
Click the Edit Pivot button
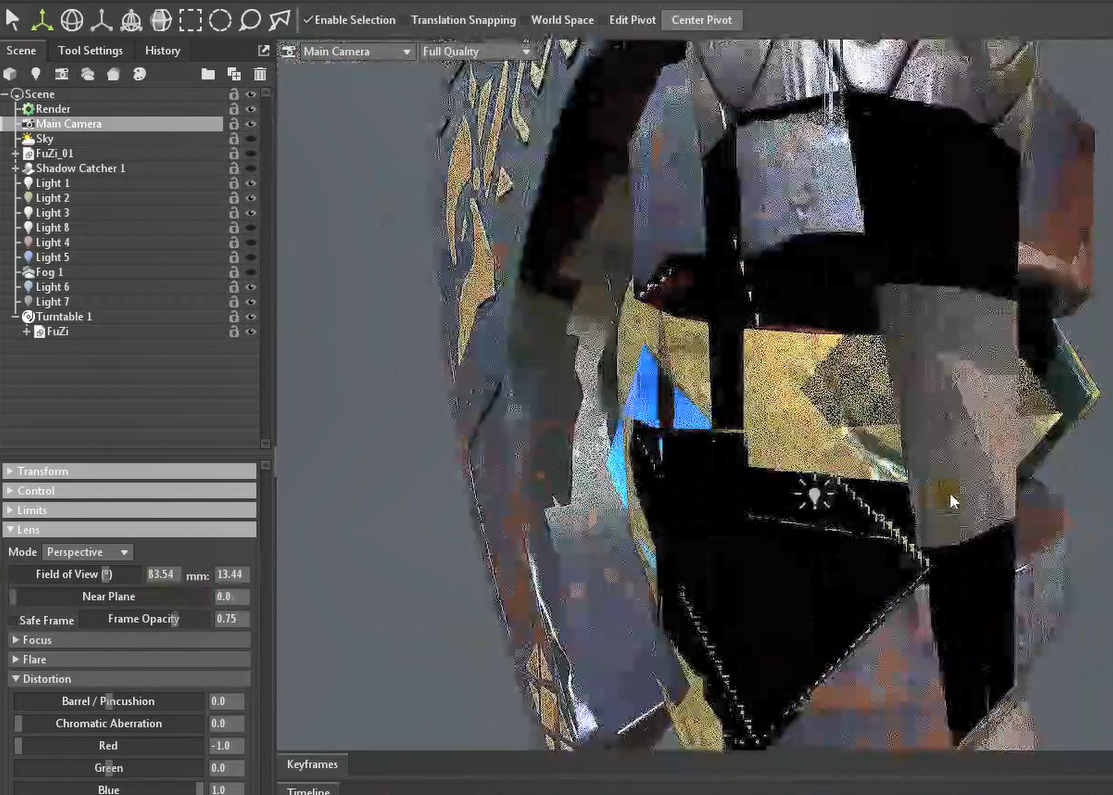pos(632,20)
